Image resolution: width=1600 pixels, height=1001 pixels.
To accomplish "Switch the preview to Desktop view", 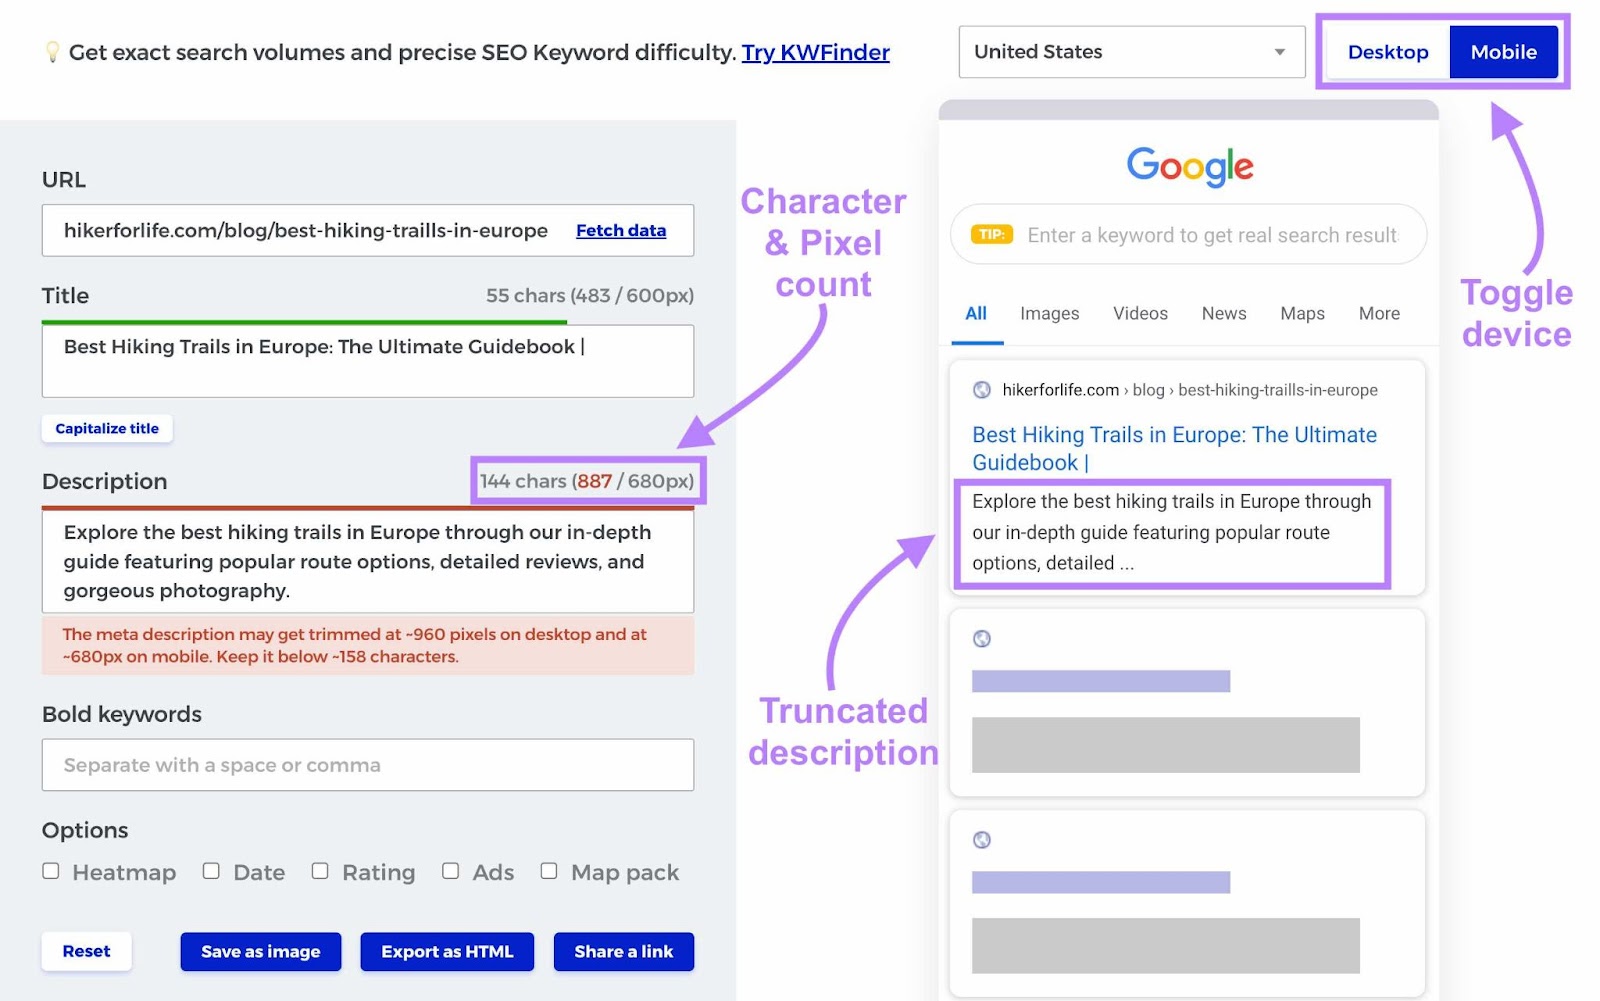I will click(1389, 52).
